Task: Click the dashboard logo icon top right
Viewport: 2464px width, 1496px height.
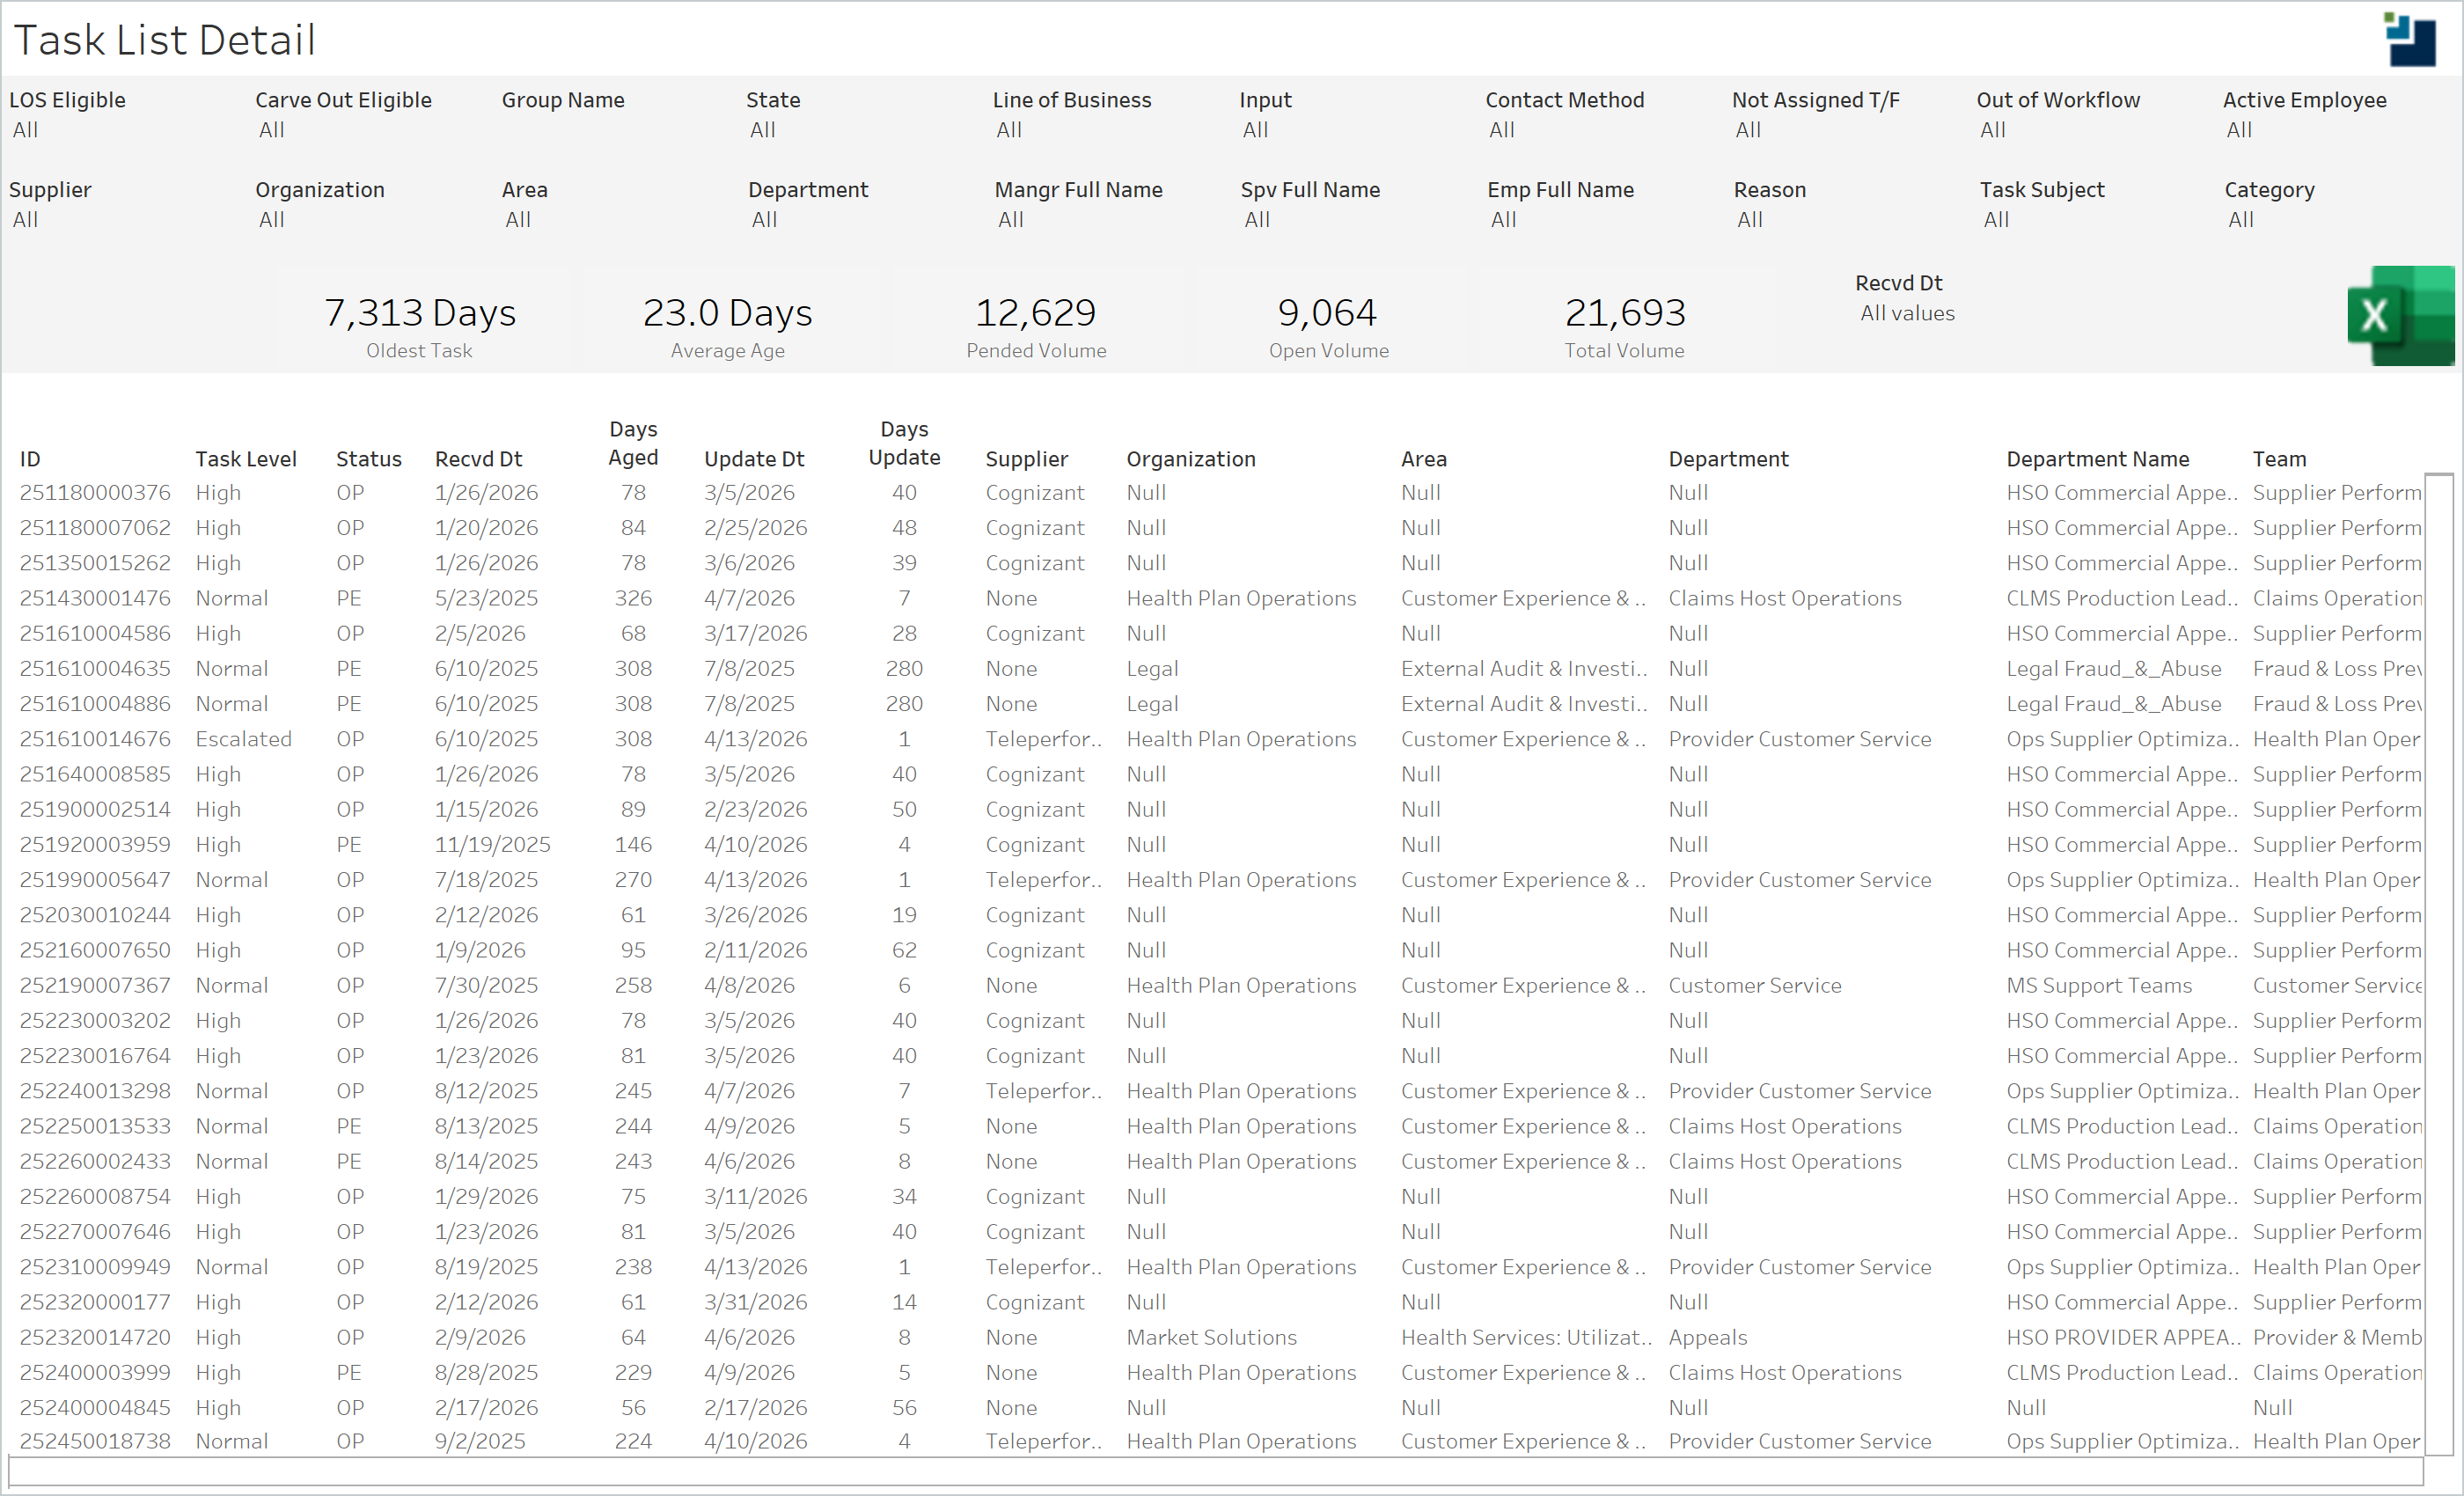Action: pos(2410,39)
